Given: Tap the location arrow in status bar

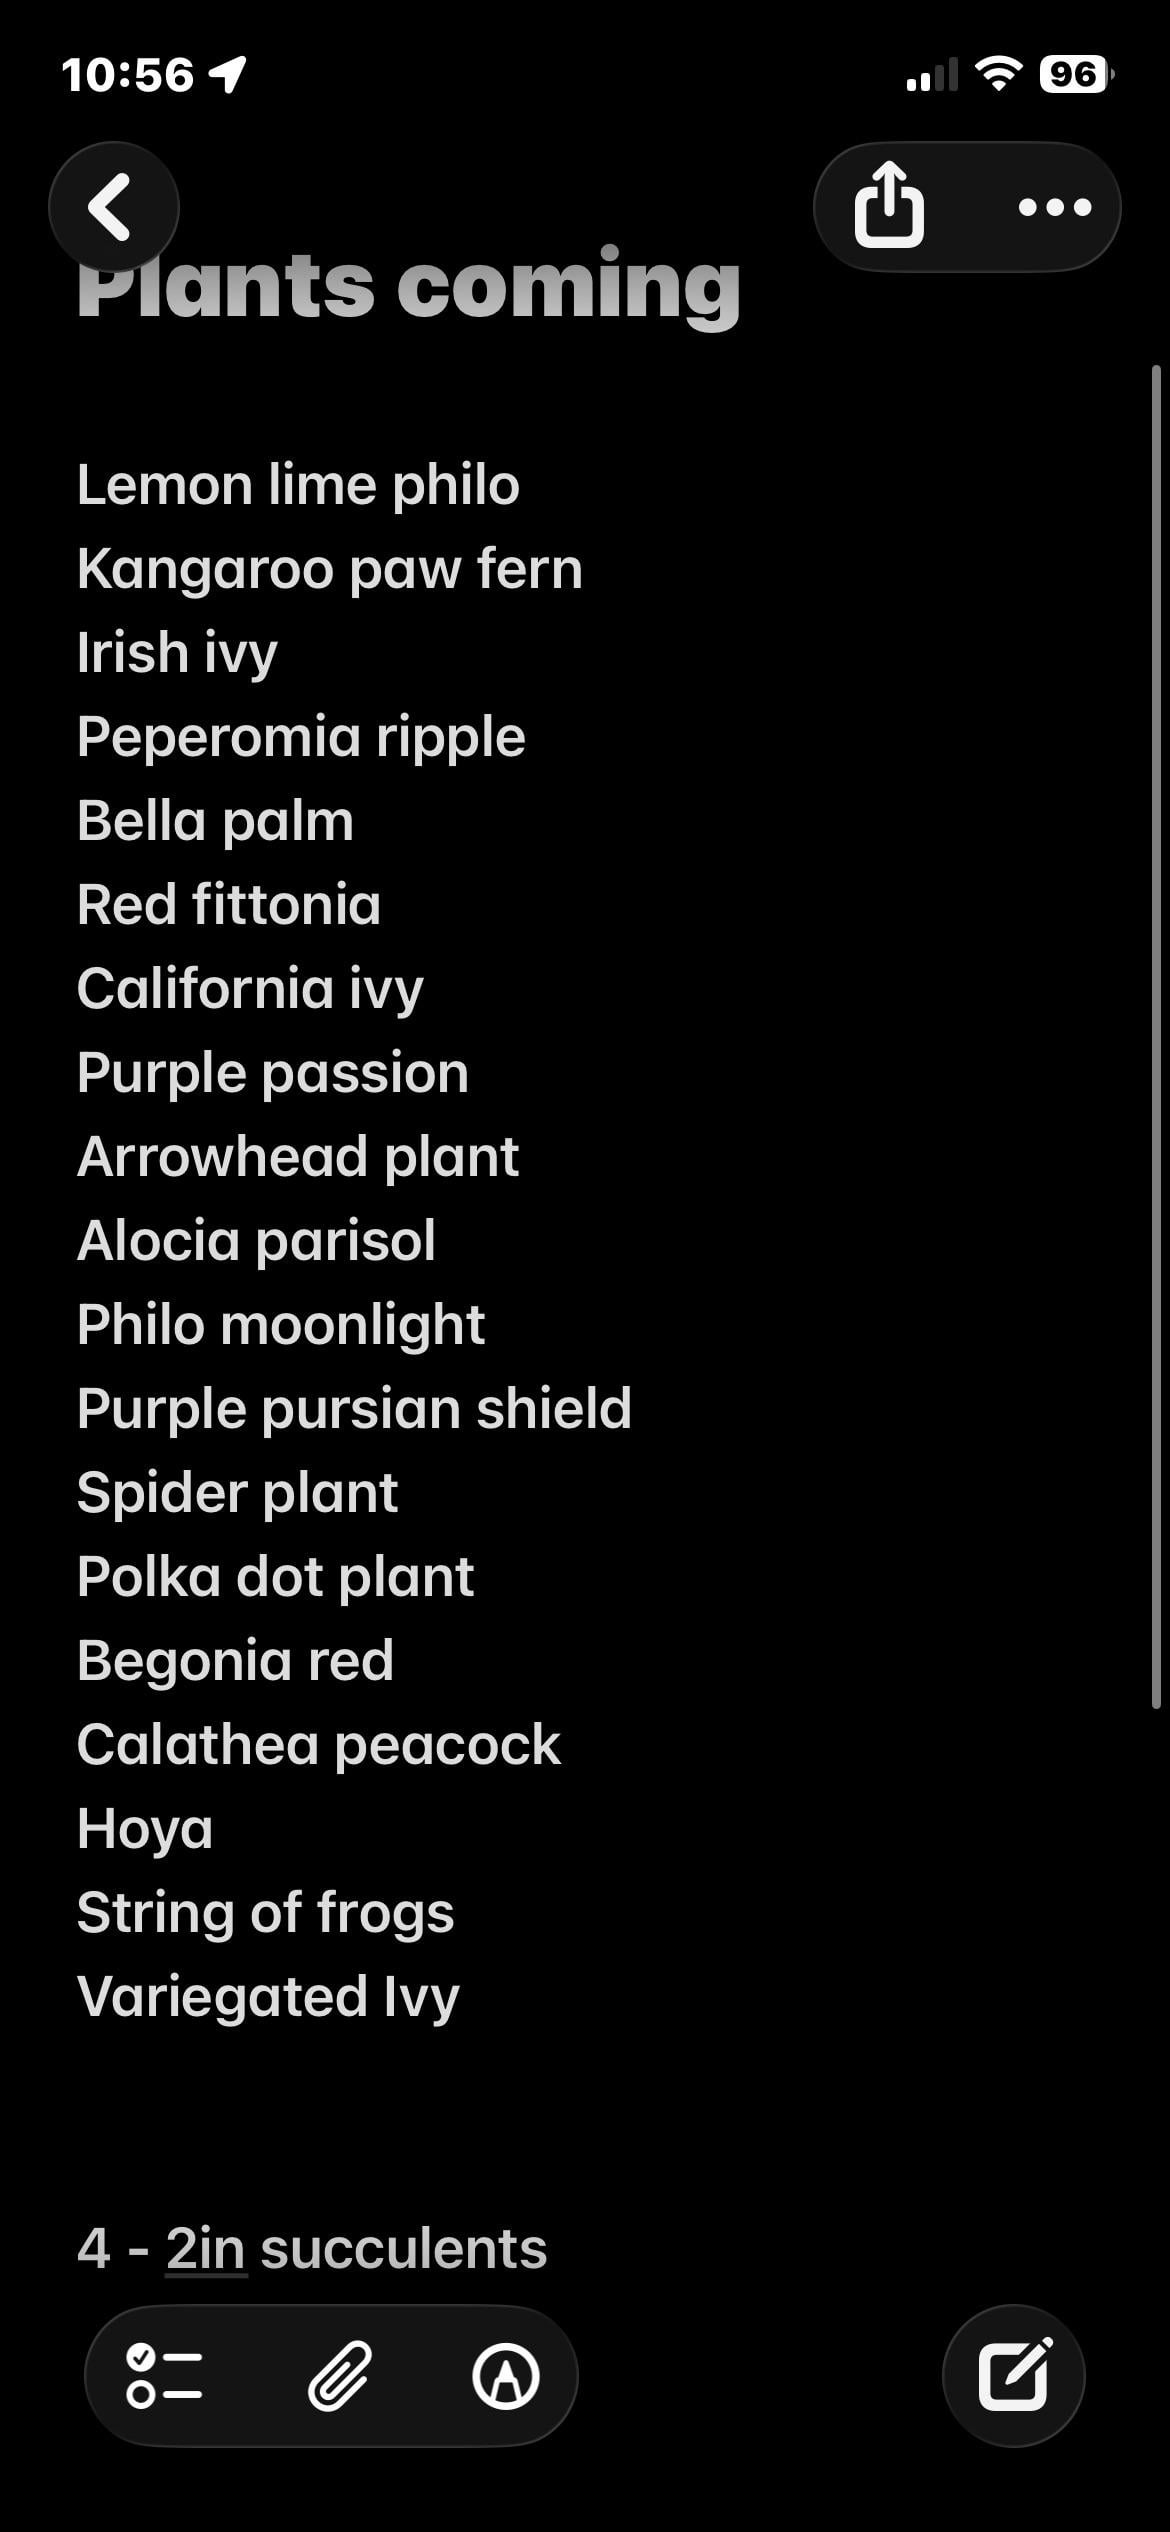Looking at the screenshot, I should (x=228, y=74).
